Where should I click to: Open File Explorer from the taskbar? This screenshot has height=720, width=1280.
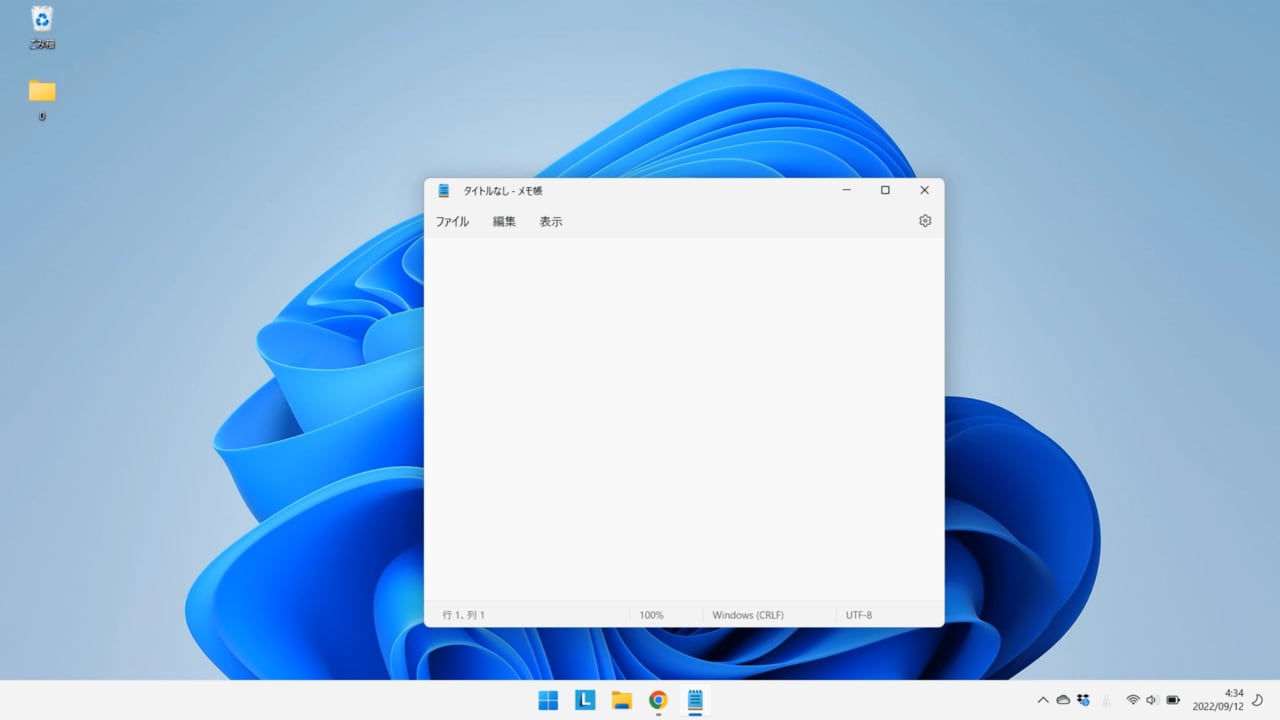(622, 700)
